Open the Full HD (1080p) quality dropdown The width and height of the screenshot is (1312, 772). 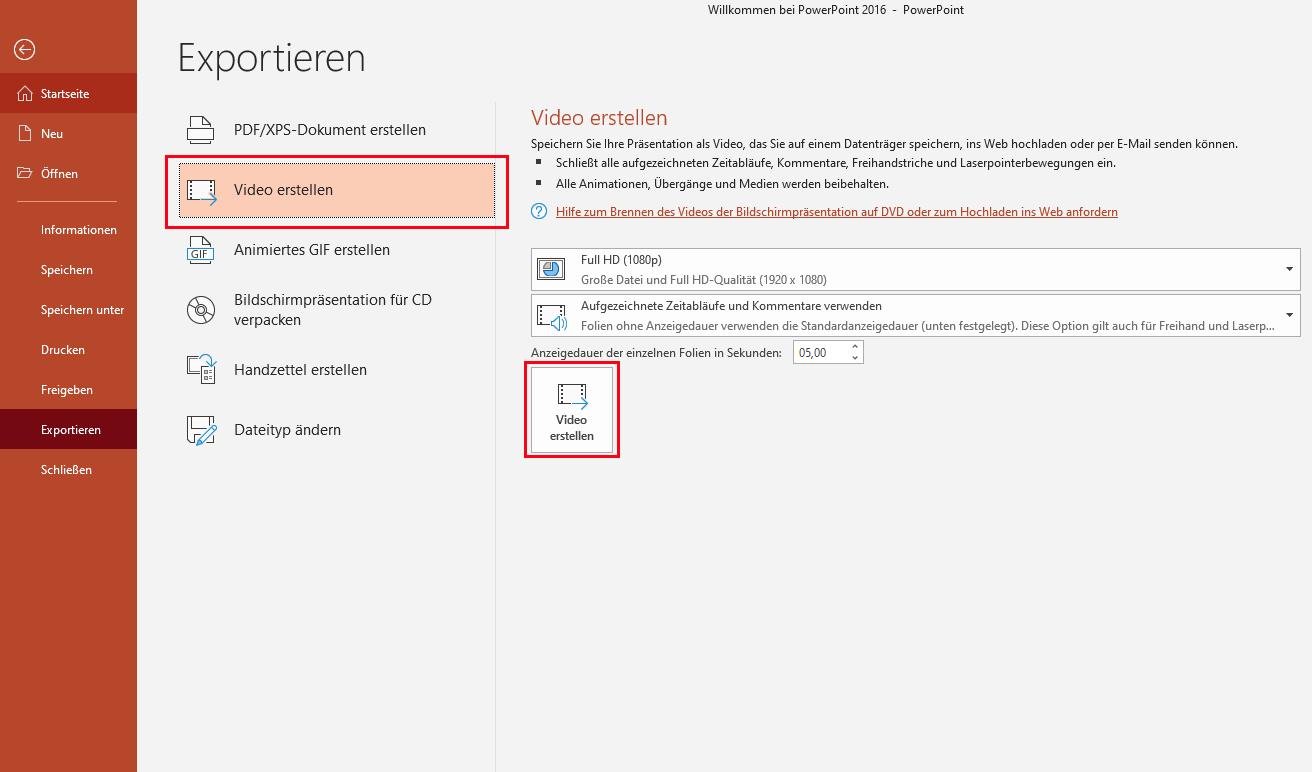[x=915, y=269]
